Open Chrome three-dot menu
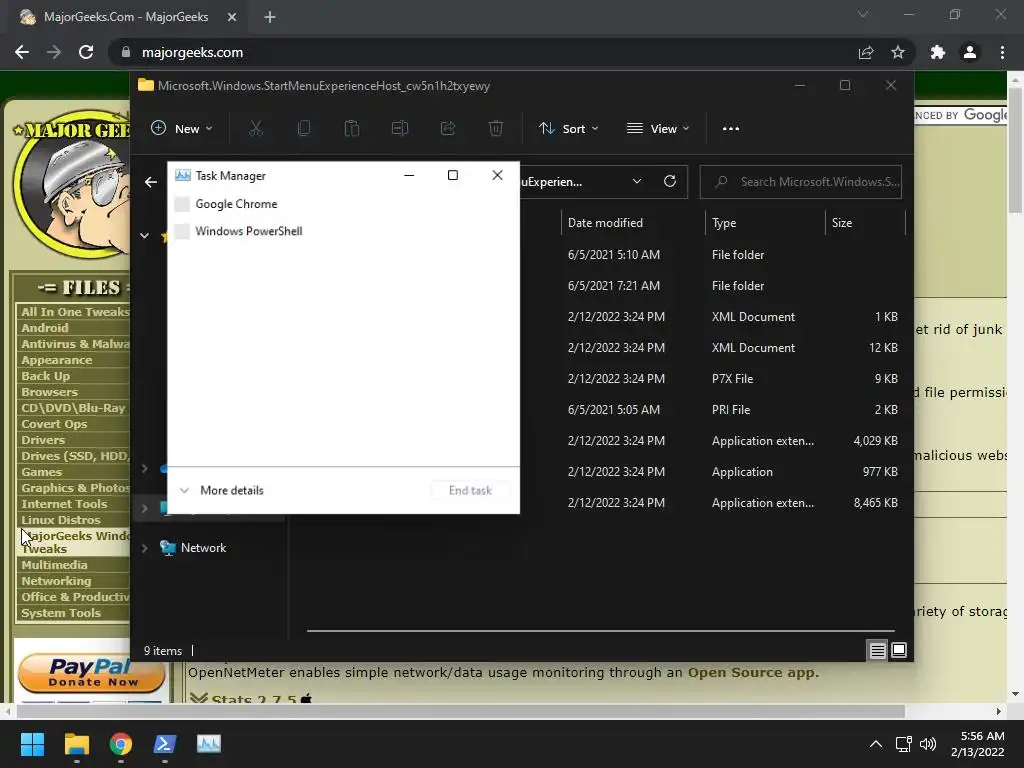Image resolution: width=1024 pixels, height=768 pixels. click(x=1002, y=52)
